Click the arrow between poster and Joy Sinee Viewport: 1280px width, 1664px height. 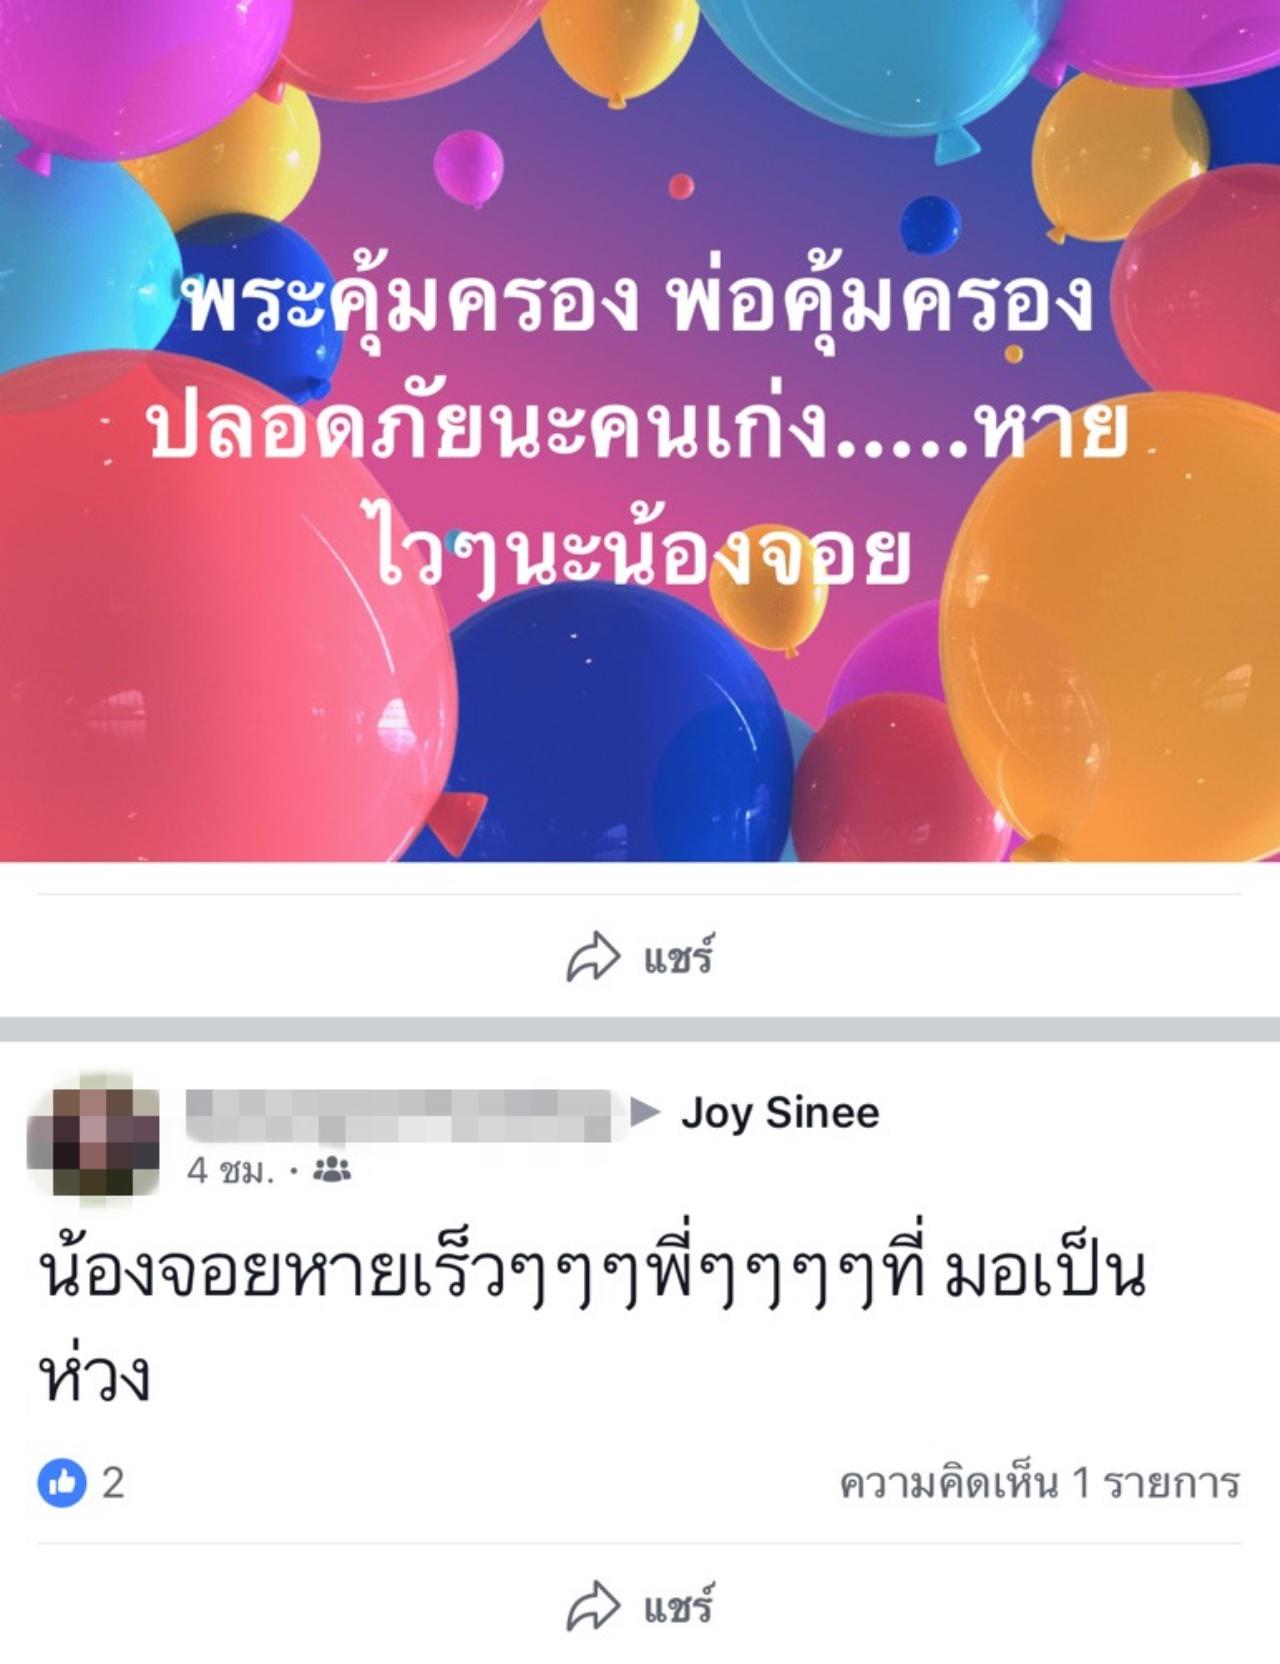(x=645, y=1111)
